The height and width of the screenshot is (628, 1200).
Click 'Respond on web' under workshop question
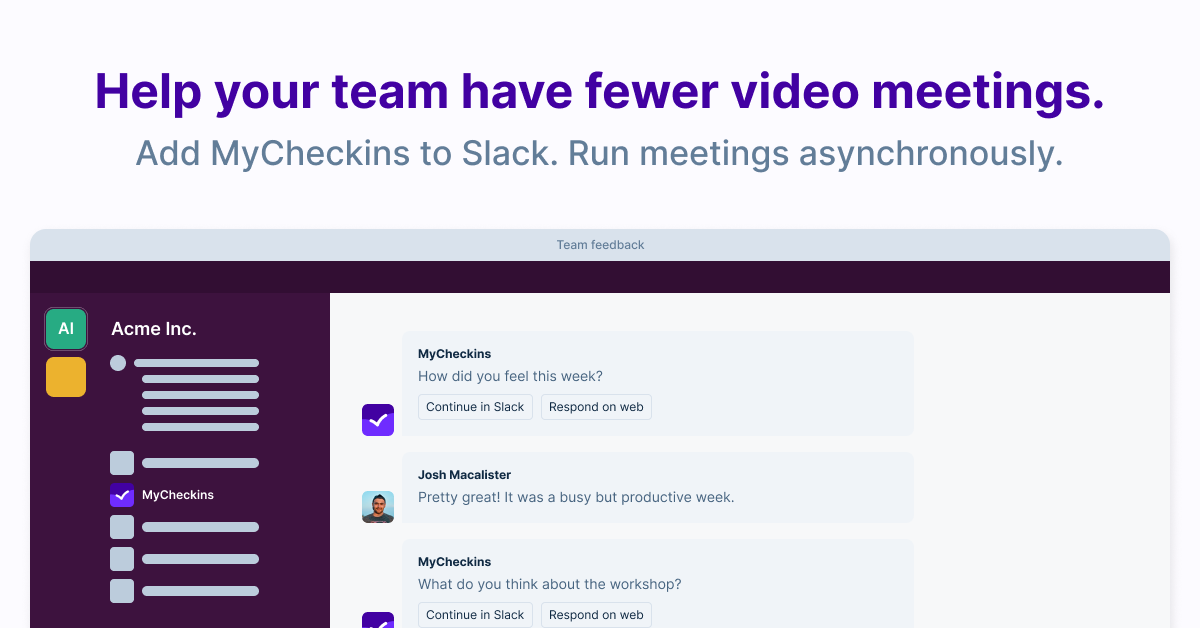[x=596, y=615]
